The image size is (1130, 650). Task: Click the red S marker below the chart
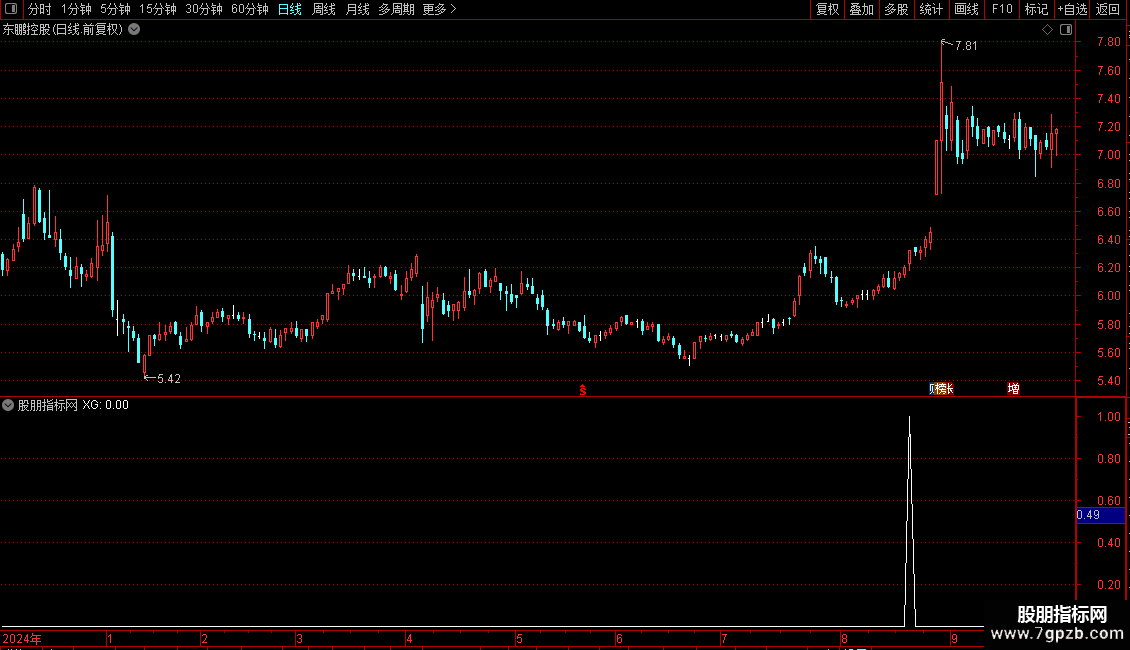tap(582, 390)
